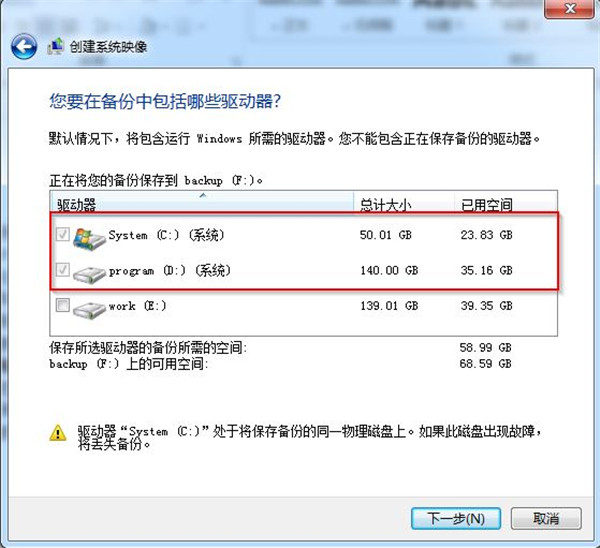Screen dimensions: 600x548
Task: Click the work (E:) drive icon
Action: point(89,309)
